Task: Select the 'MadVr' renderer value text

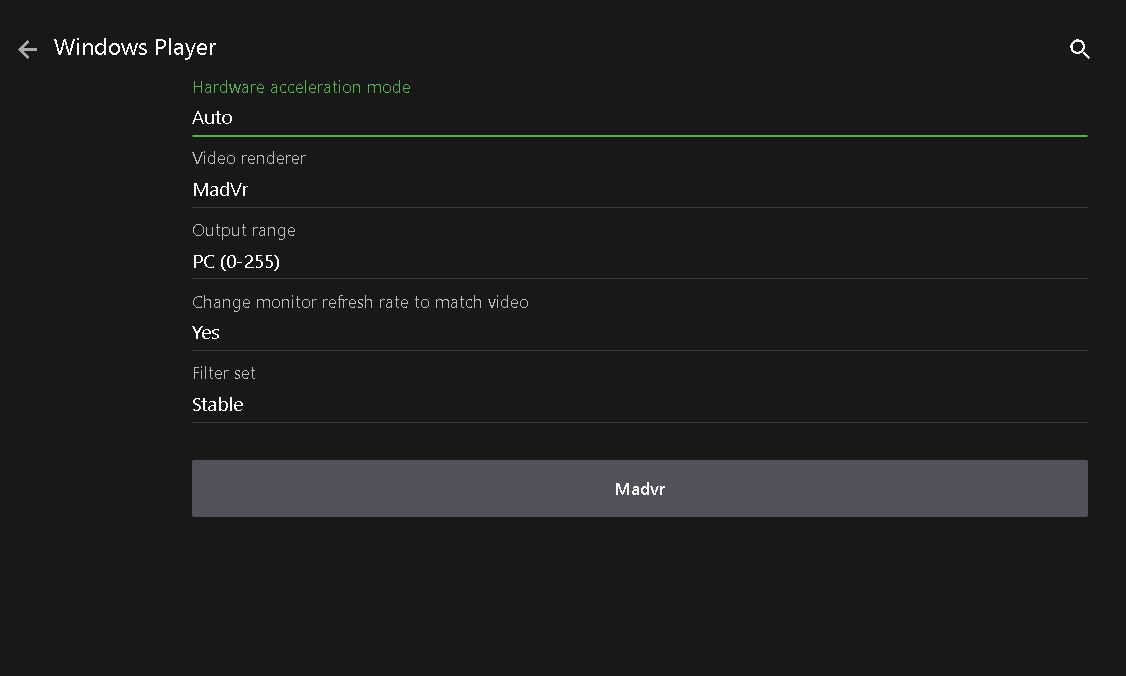Action: 220,189
